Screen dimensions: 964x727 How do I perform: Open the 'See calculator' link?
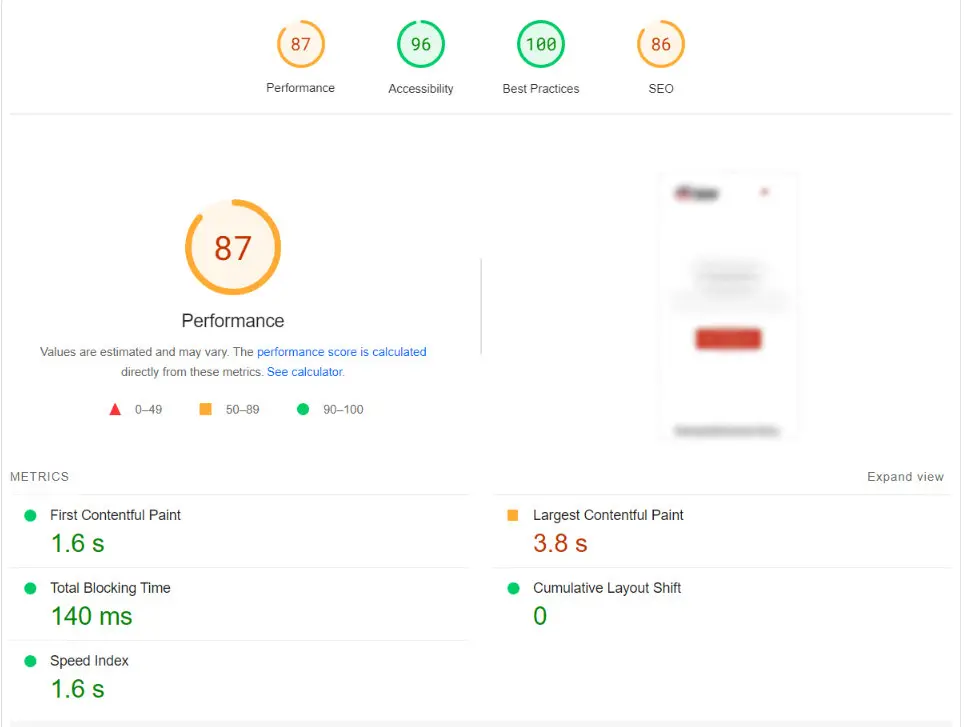(304, 371)
